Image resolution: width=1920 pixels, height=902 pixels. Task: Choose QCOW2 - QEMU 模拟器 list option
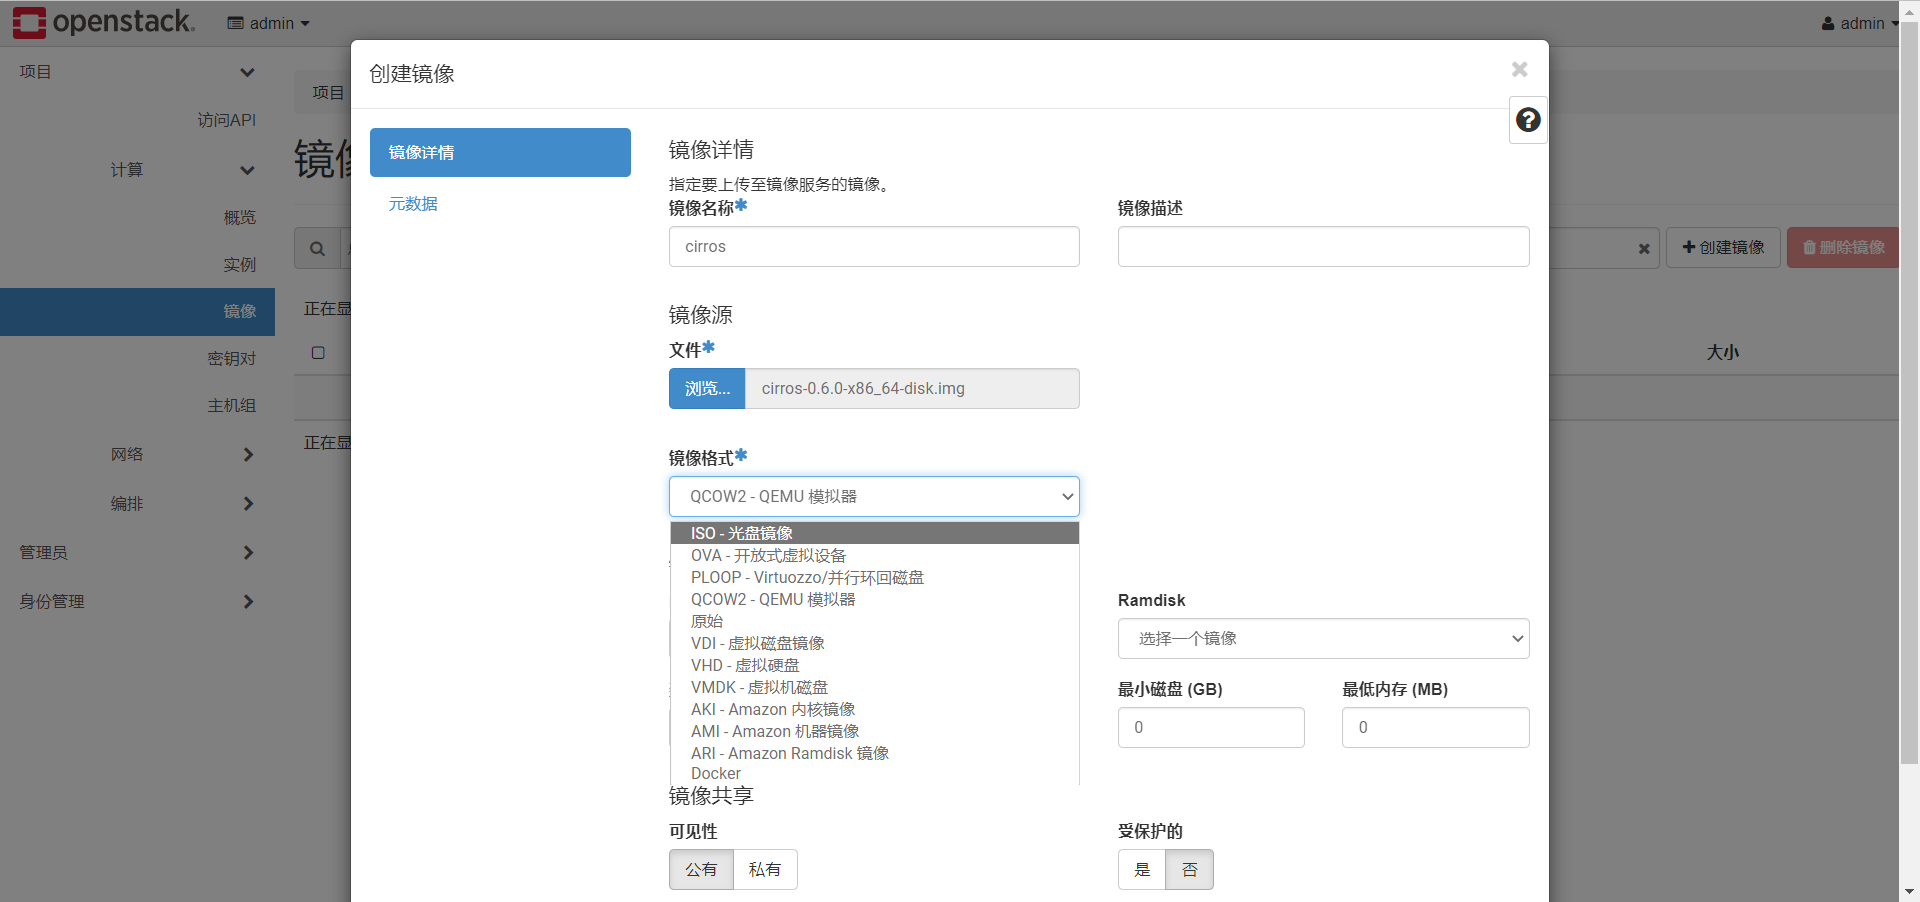pyautogui.click(x=874, y=599)
